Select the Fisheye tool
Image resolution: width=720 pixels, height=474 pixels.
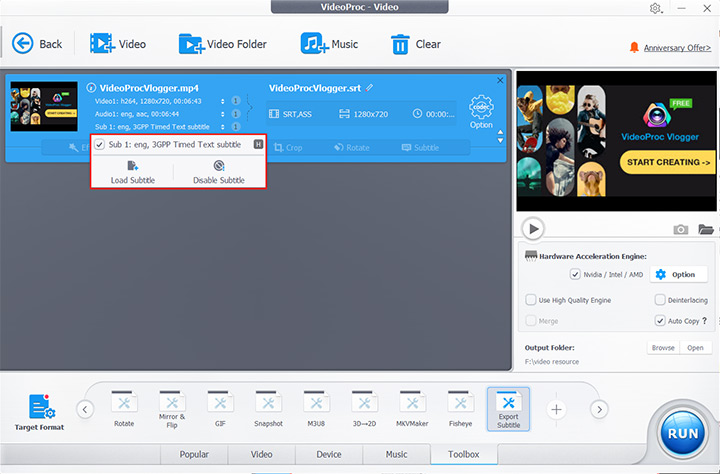460,409
